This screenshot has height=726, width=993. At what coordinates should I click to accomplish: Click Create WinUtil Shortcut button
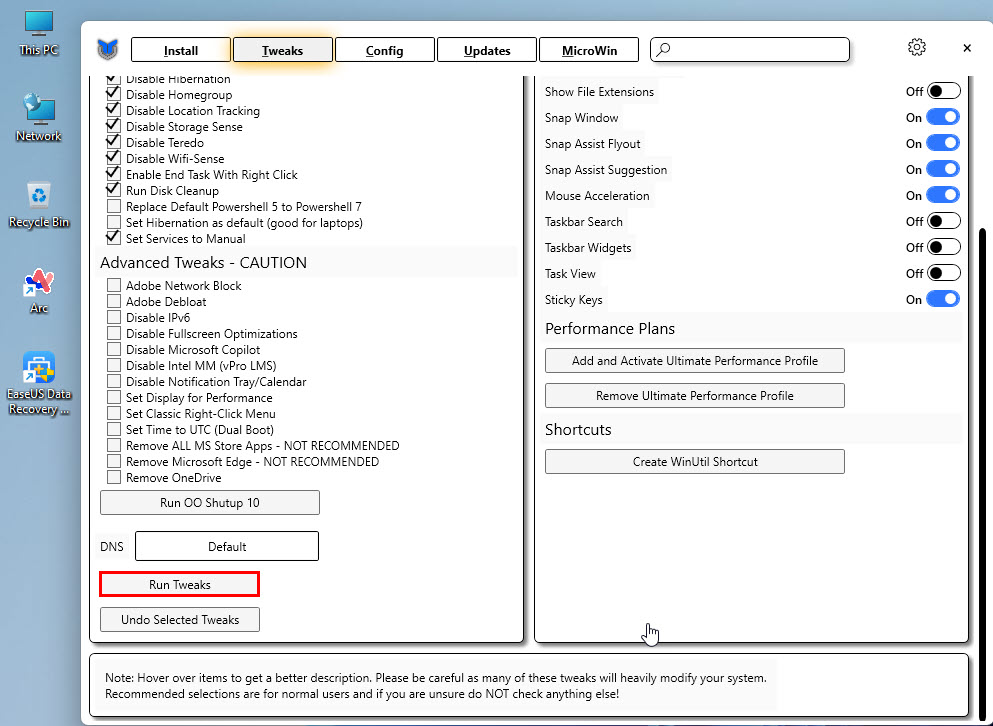point(695,461)
